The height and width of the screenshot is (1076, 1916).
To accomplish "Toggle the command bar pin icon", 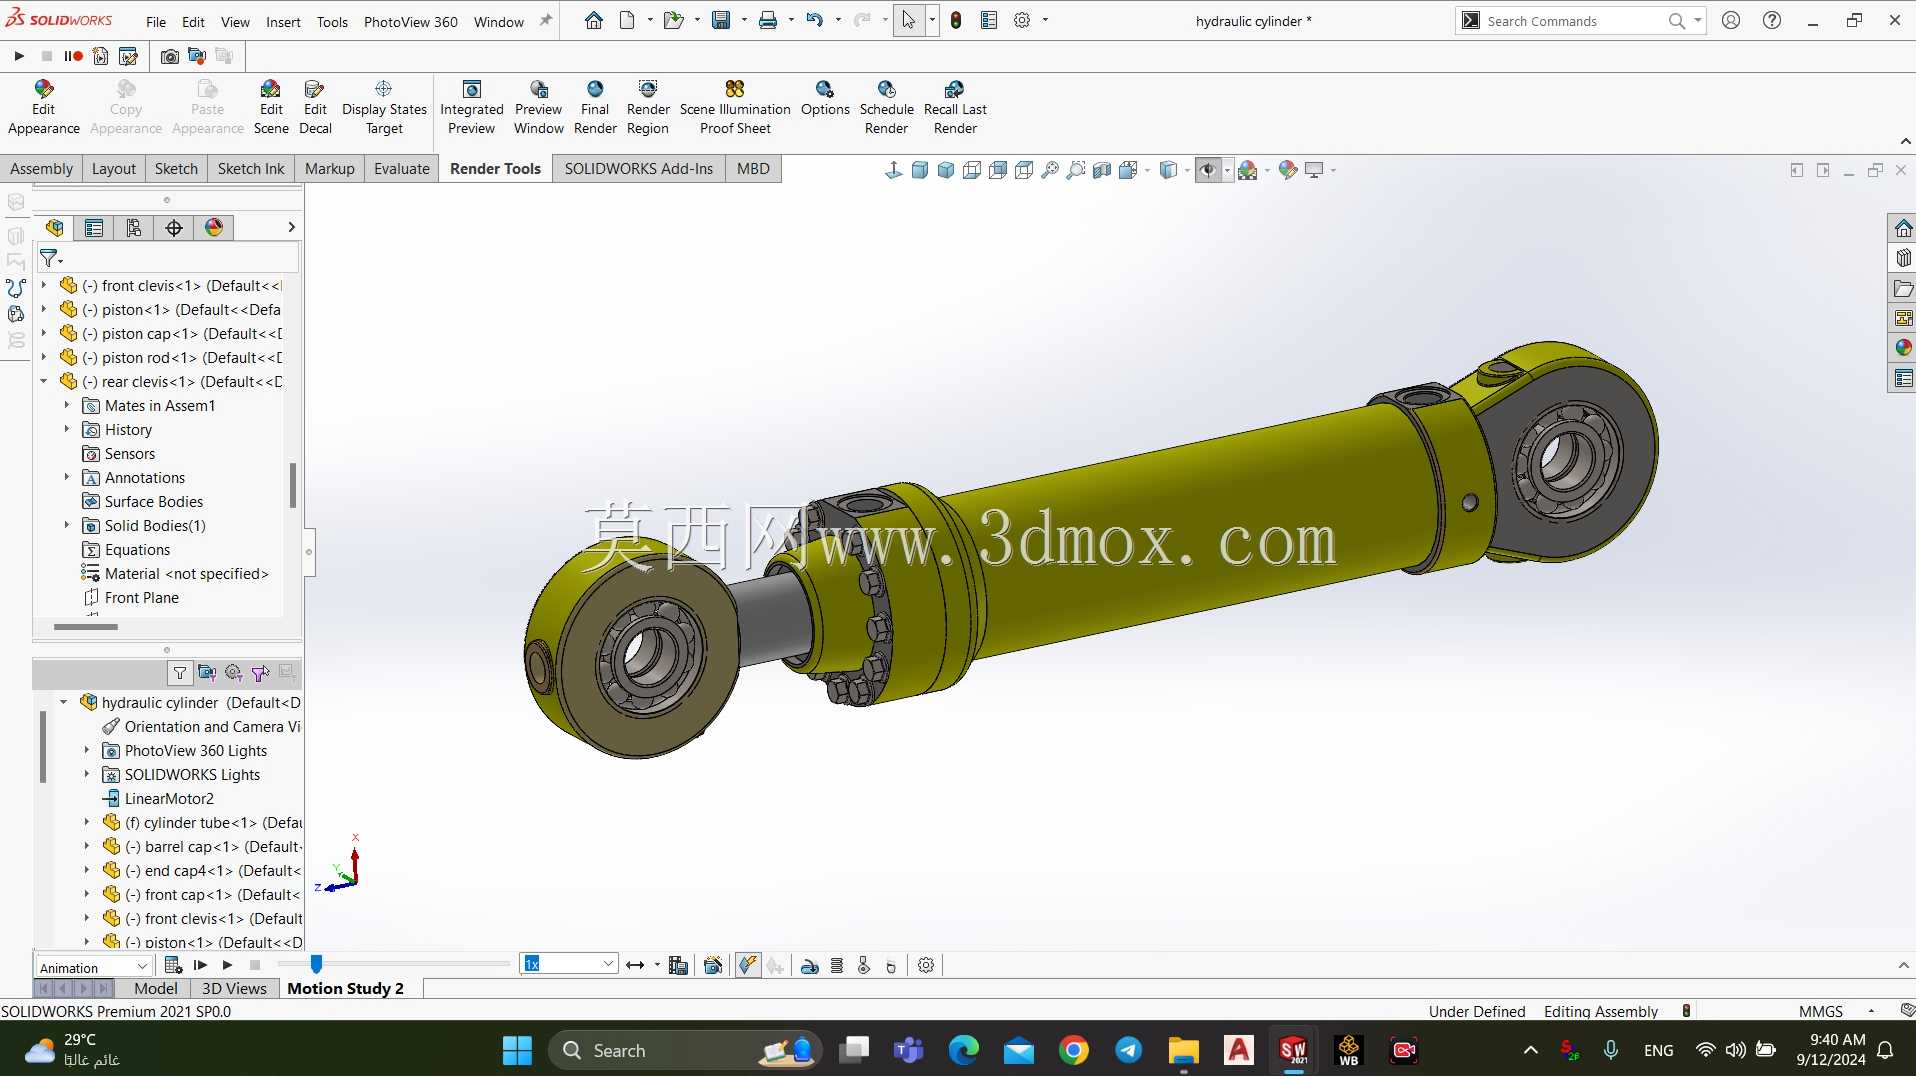I will 546,20.
